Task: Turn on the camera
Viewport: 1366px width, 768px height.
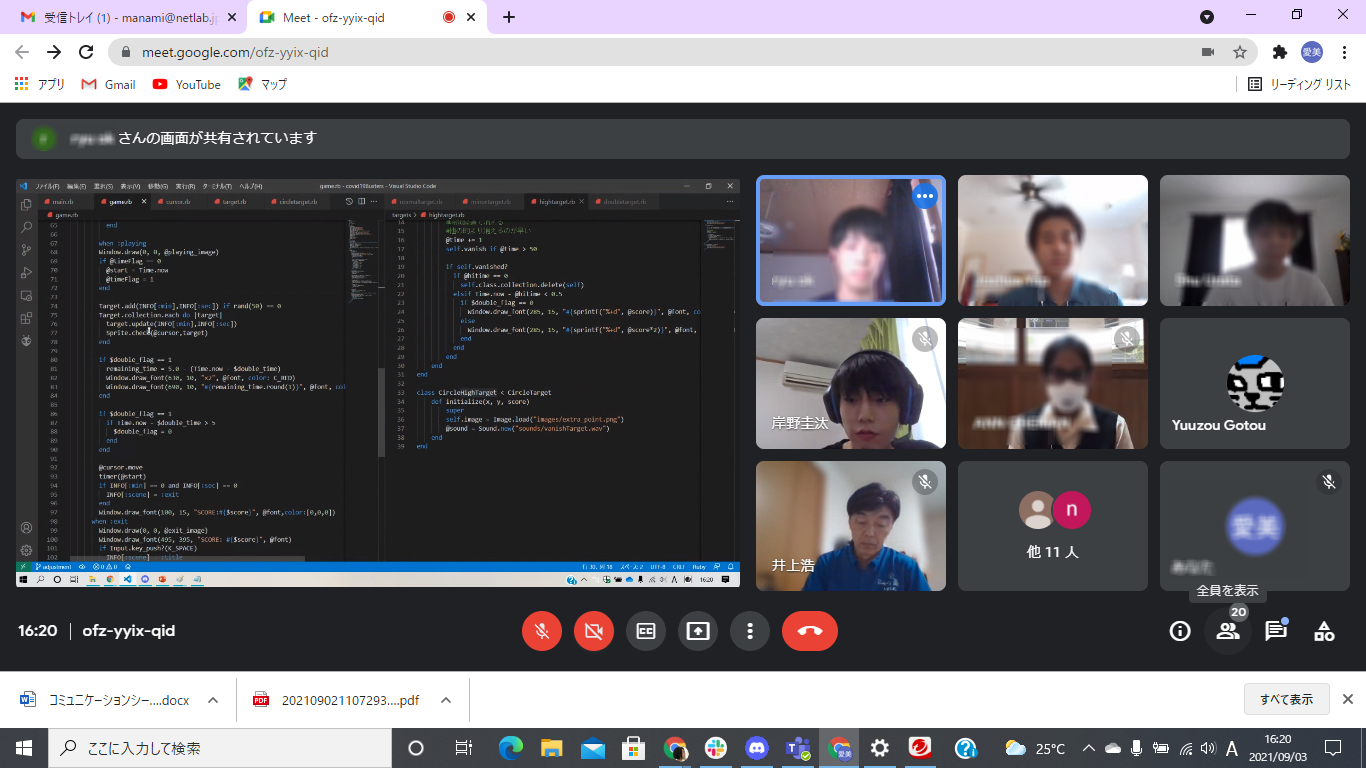Action: pyautogui.click(x=594, y=631)
